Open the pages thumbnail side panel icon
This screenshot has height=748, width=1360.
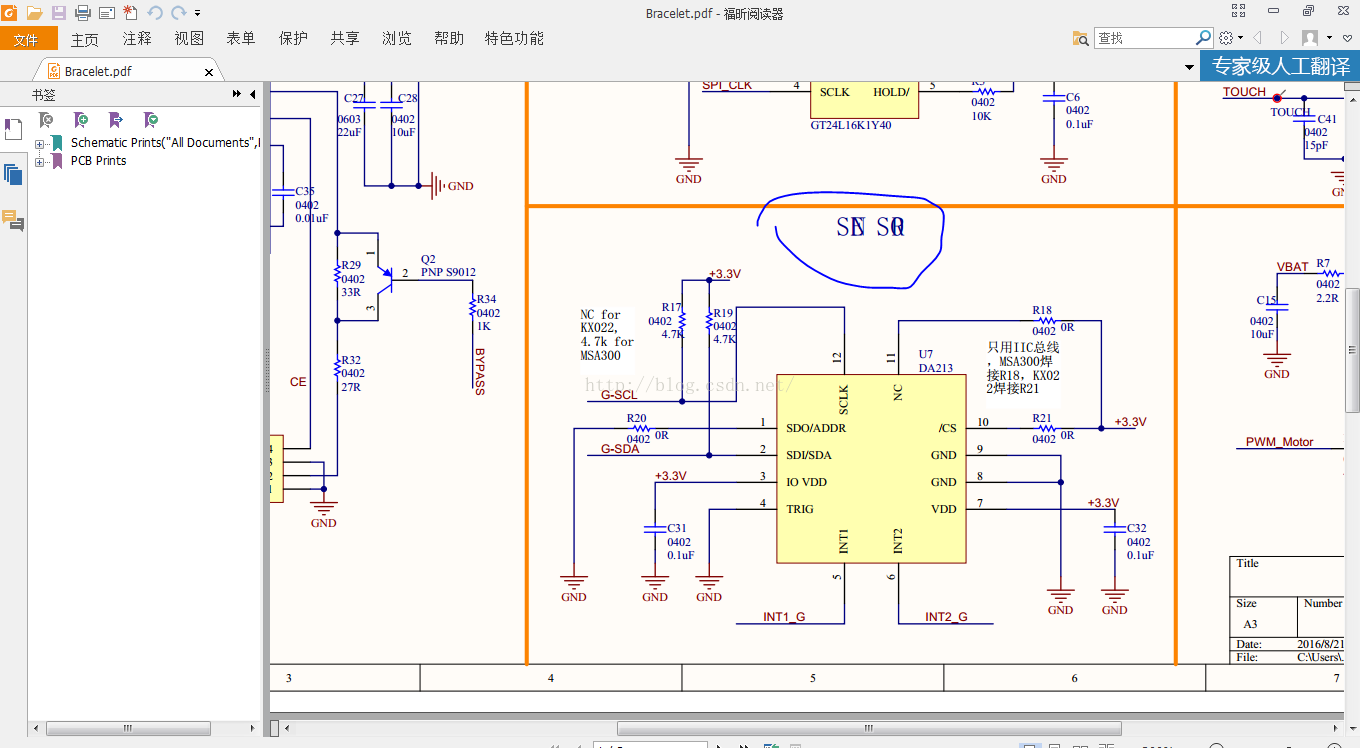[13, 175]
